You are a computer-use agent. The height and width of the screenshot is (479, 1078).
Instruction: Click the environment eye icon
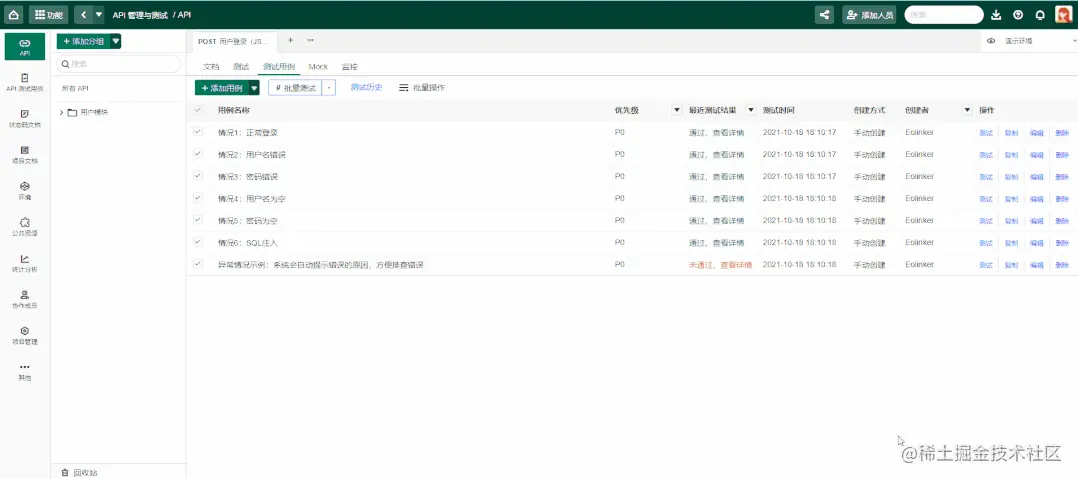991,41
